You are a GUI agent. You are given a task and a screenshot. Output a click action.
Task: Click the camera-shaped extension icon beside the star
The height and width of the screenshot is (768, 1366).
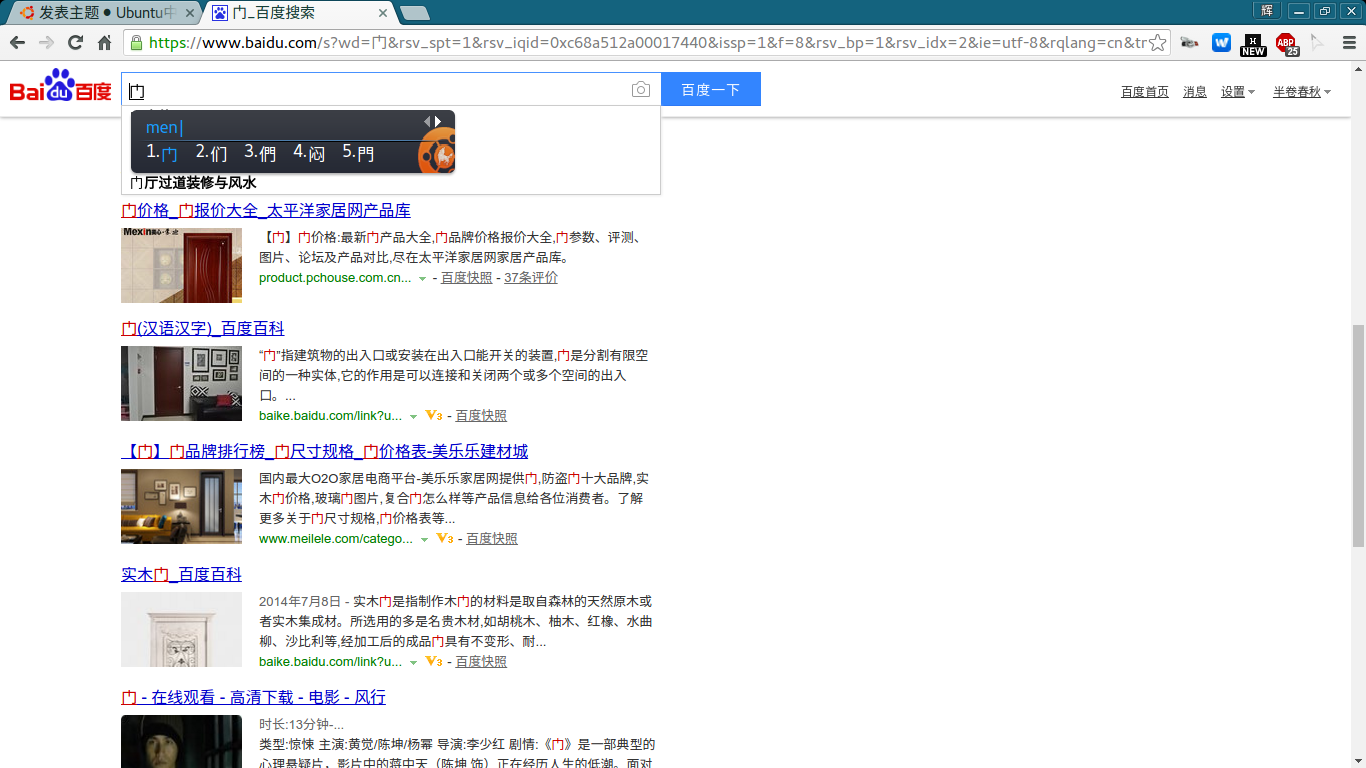(x=1189, y=43)
